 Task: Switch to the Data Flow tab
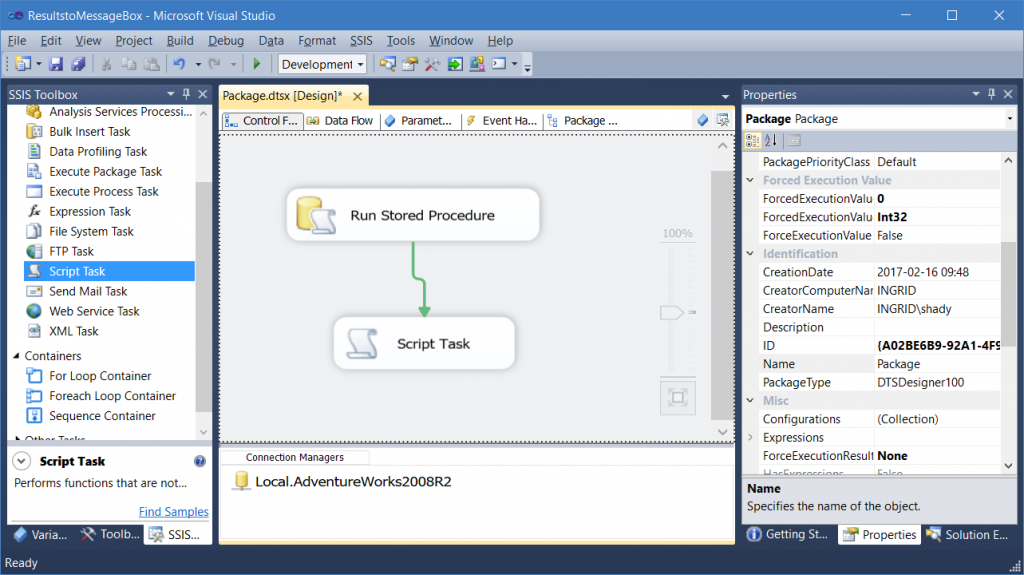(x=340, y=121)
